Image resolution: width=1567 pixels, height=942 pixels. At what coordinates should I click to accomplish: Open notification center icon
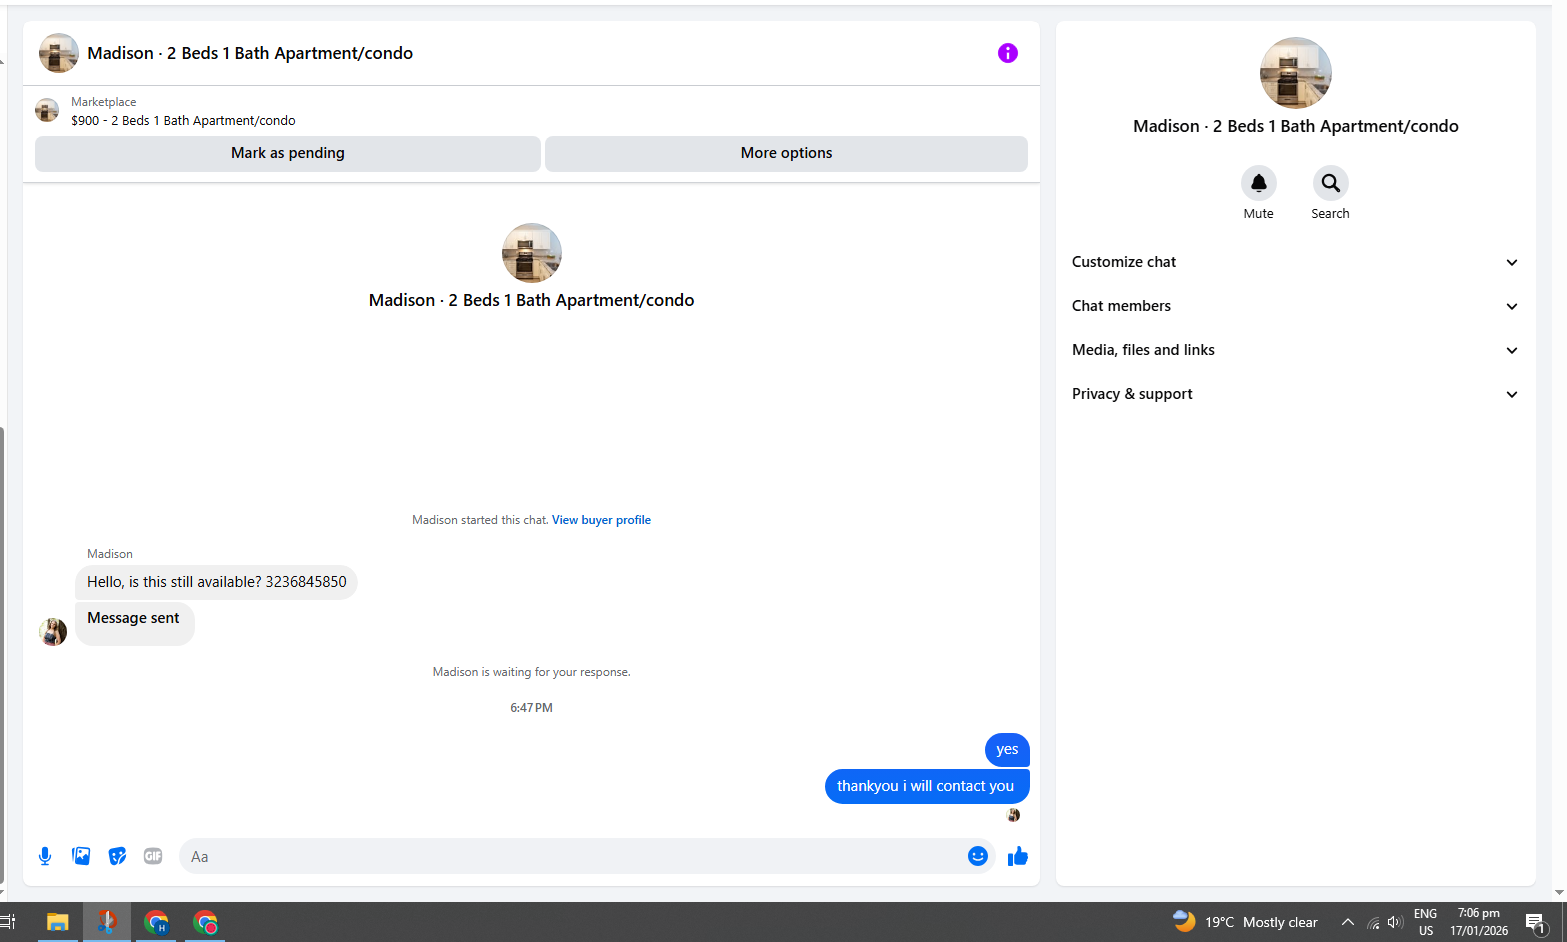click(1536, 922)
